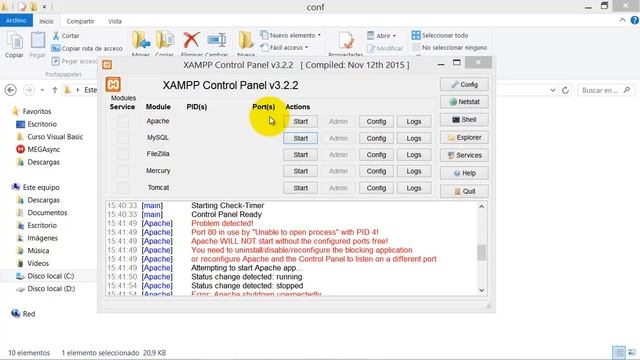View Logs for FileZilla
The width and height of the screenshot is (640, 360).
pyautogui.click(x=414, y=155)
